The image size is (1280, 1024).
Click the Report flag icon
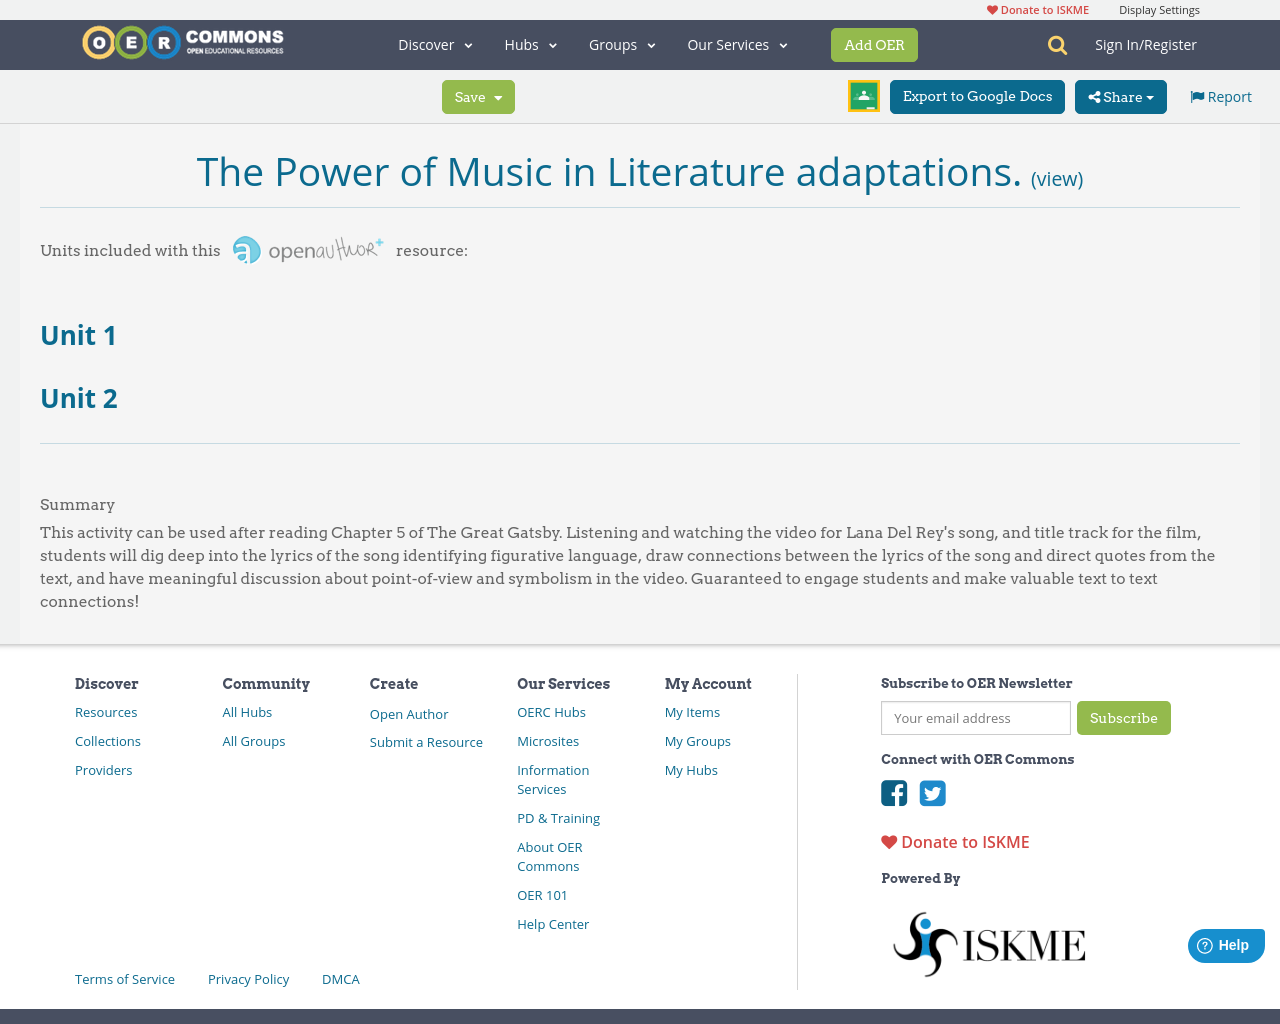point(1196,95)
